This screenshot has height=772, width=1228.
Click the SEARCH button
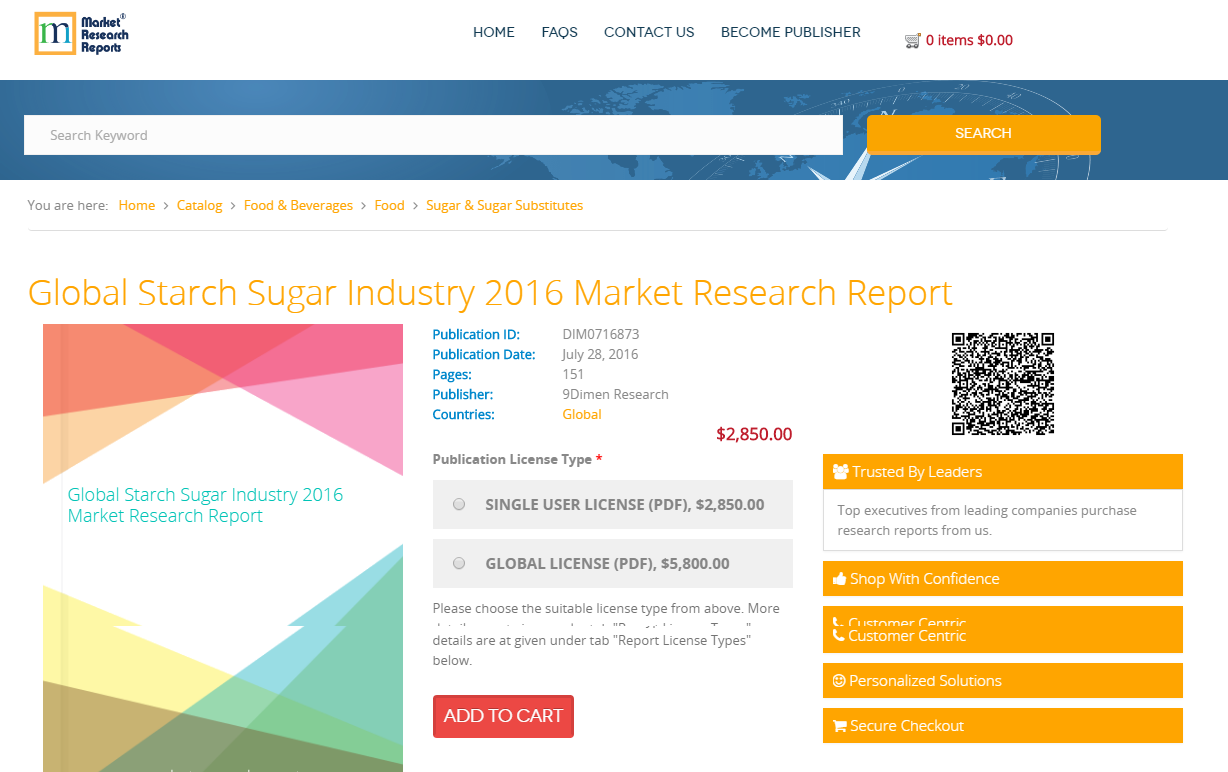tap(982, 133)
